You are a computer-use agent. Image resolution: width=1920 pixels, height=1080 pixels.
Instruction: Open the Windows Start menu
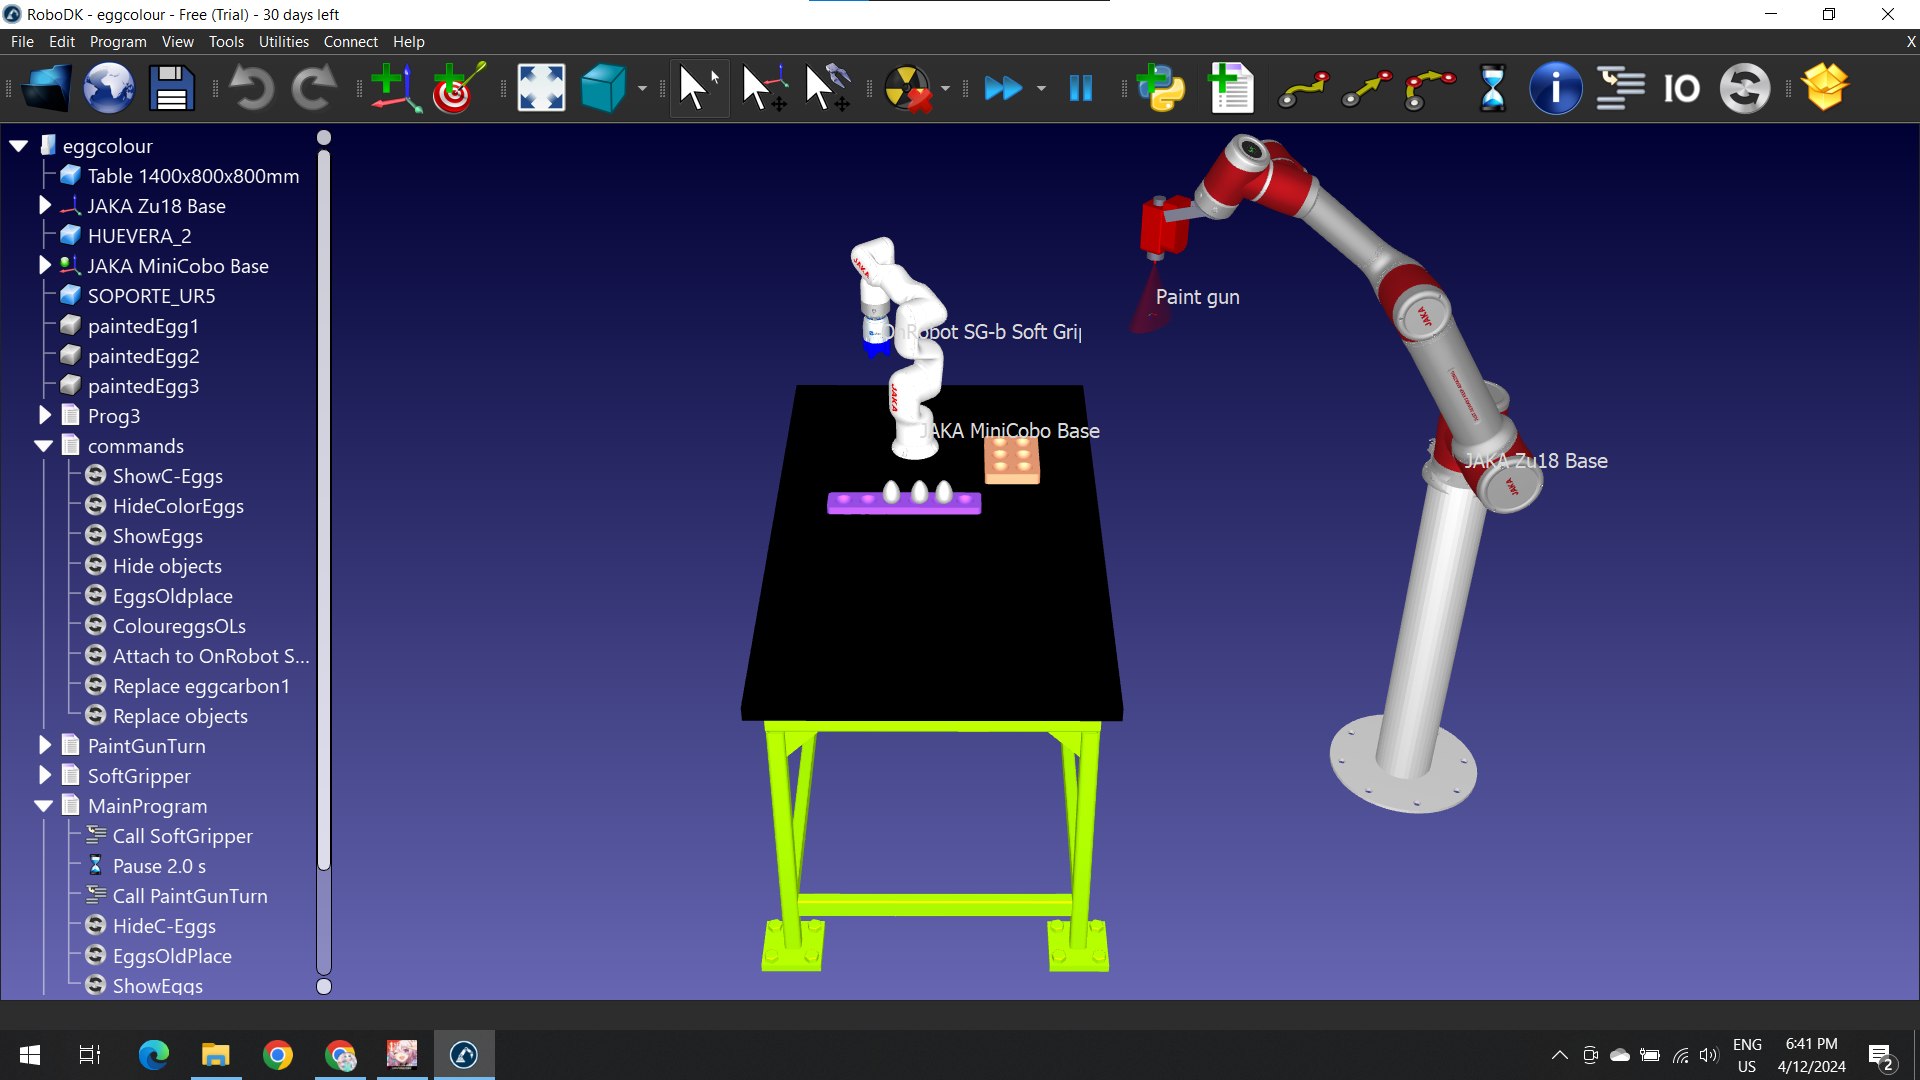30,1055
